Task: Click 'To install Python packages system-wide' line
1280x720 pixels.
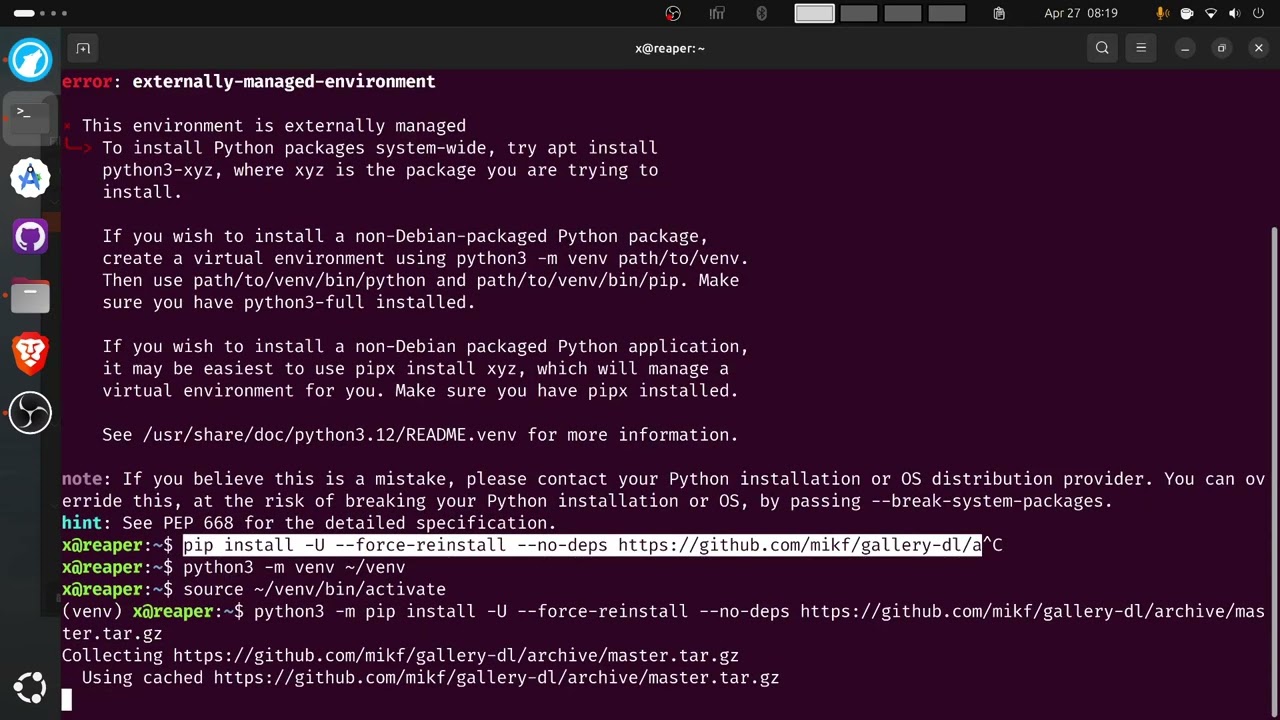Action: (380, 148)
